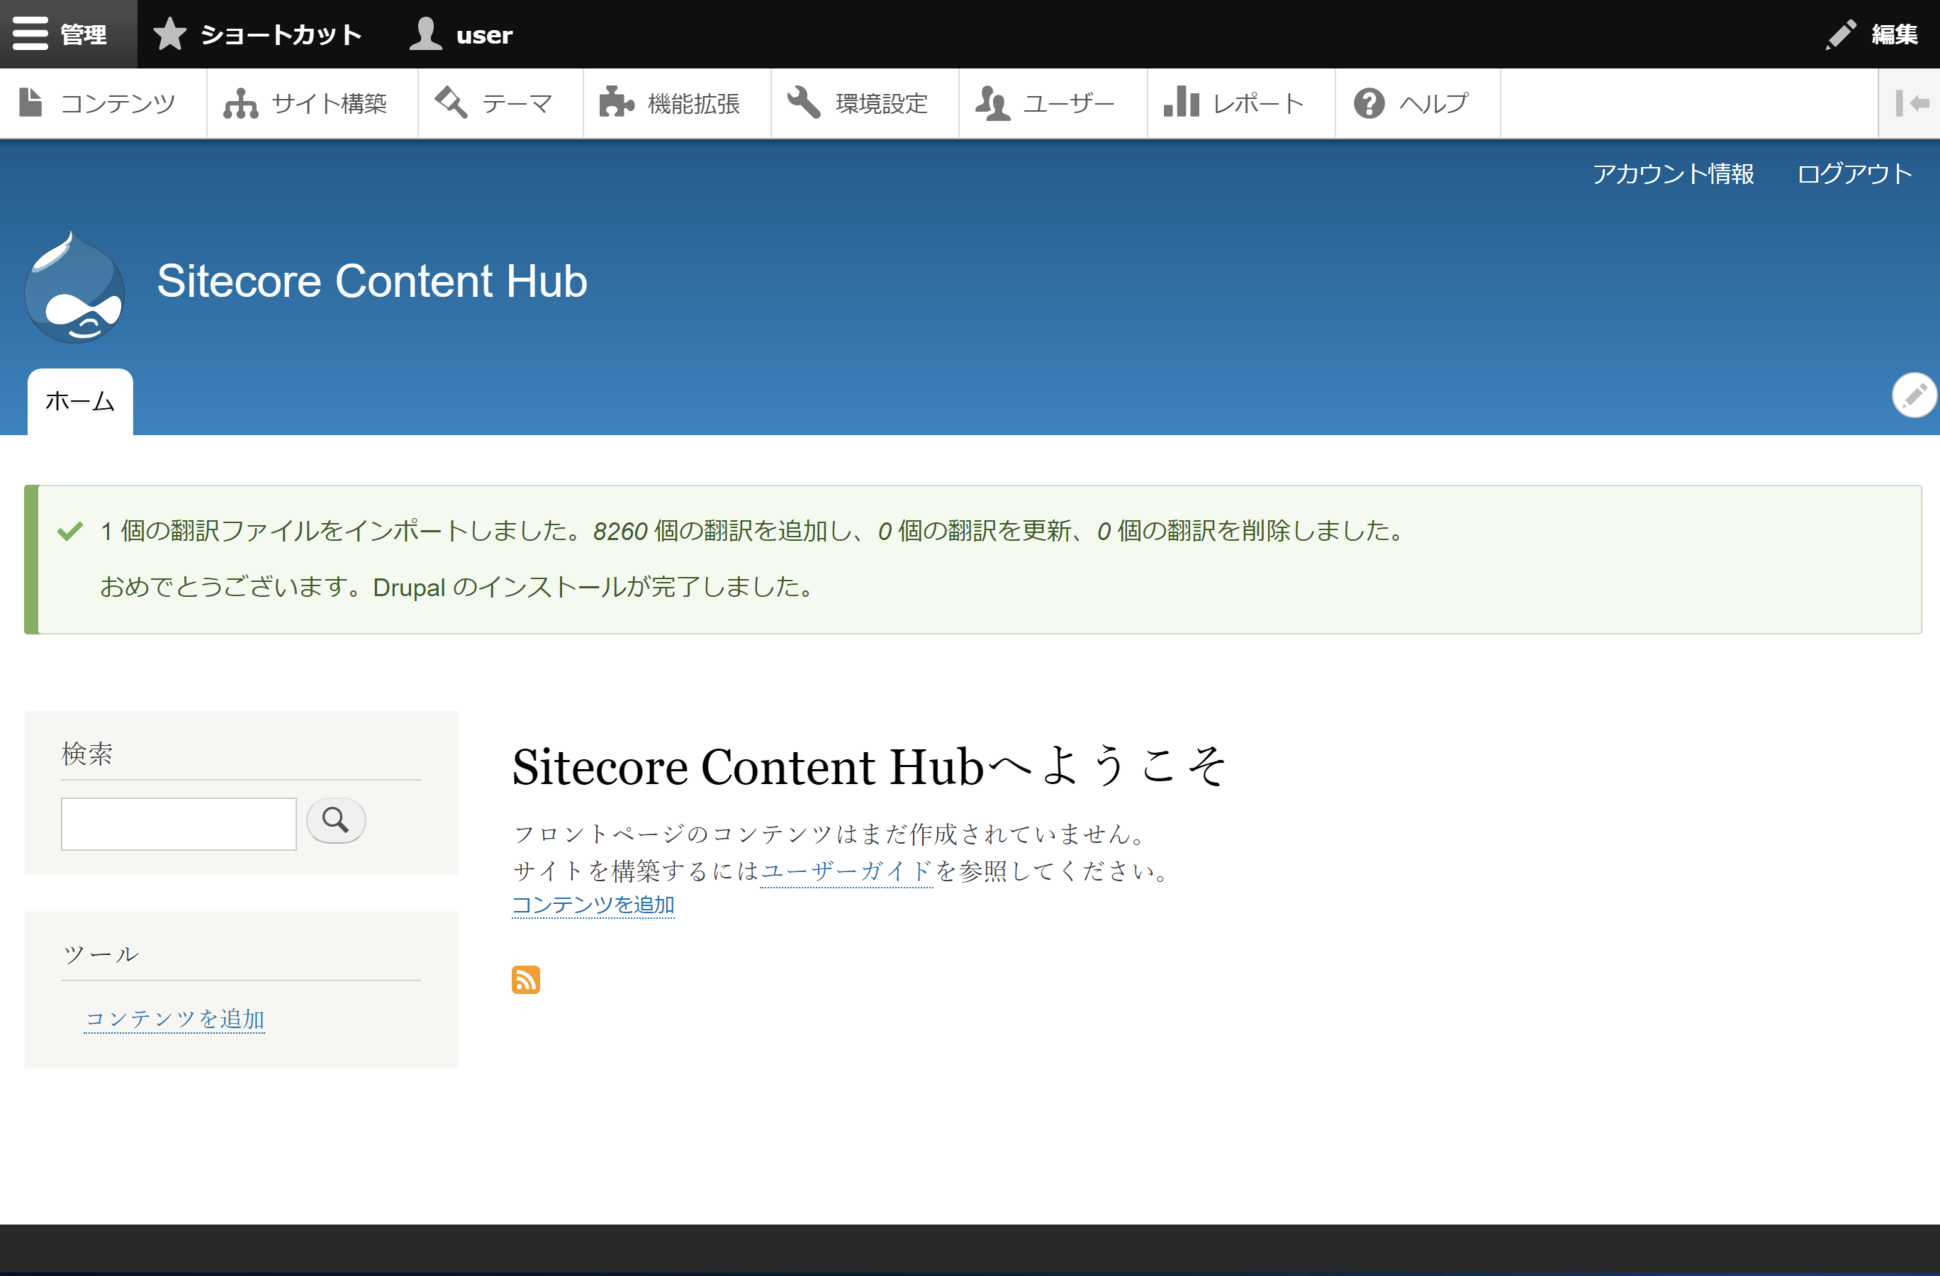Viewport: 1940px width, 1276px height.
Task: Click コンテンツを追加 link under welcome text
Action: [x=593, y=905]
